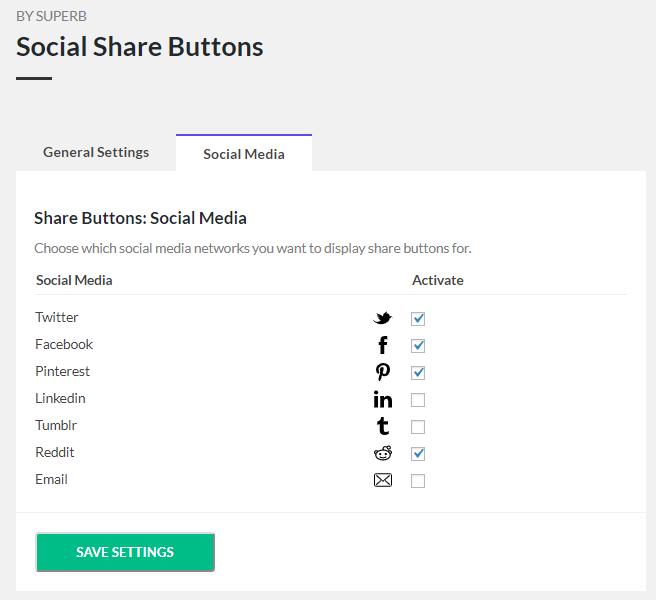Click the Twitter bird icon

pyautogui.click(x=382, y=318)
